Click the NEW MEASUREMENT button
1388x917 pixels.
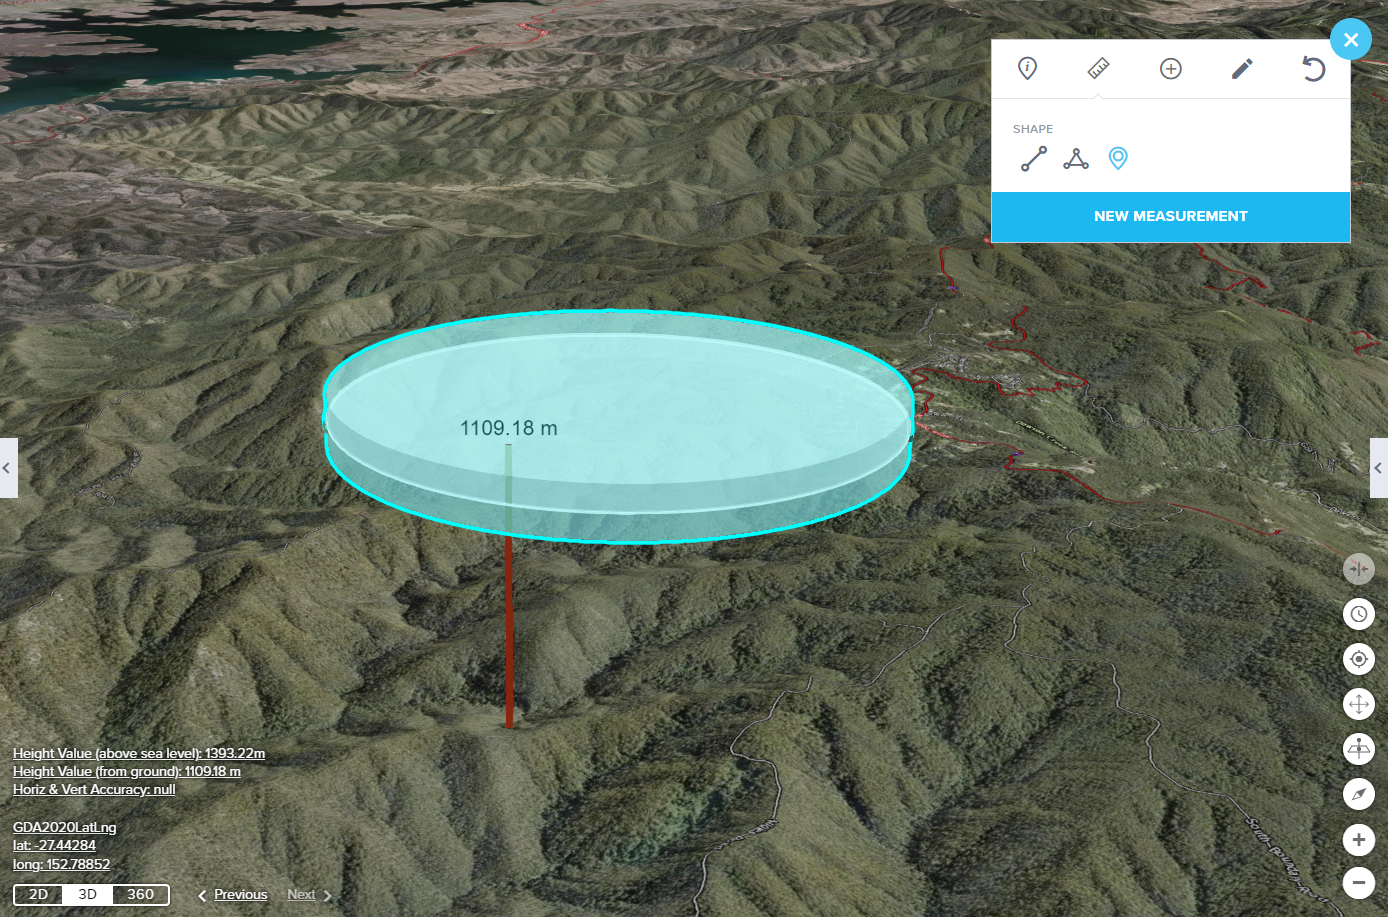tap(1170, 216)
